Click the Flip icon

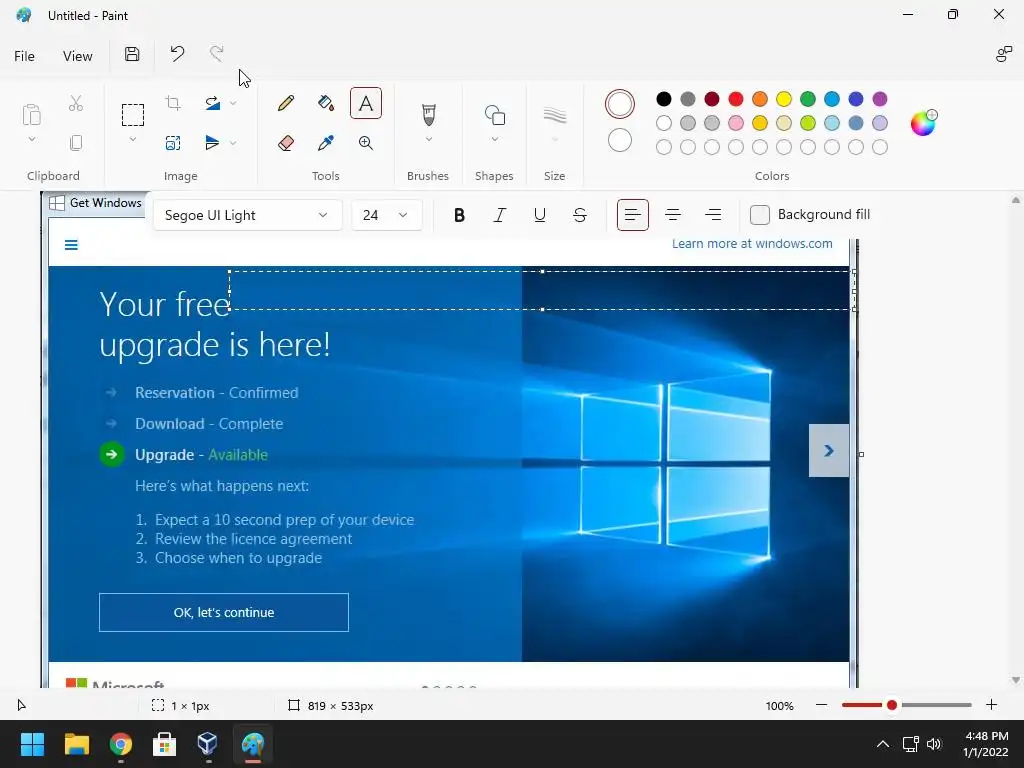pos(212,142)
